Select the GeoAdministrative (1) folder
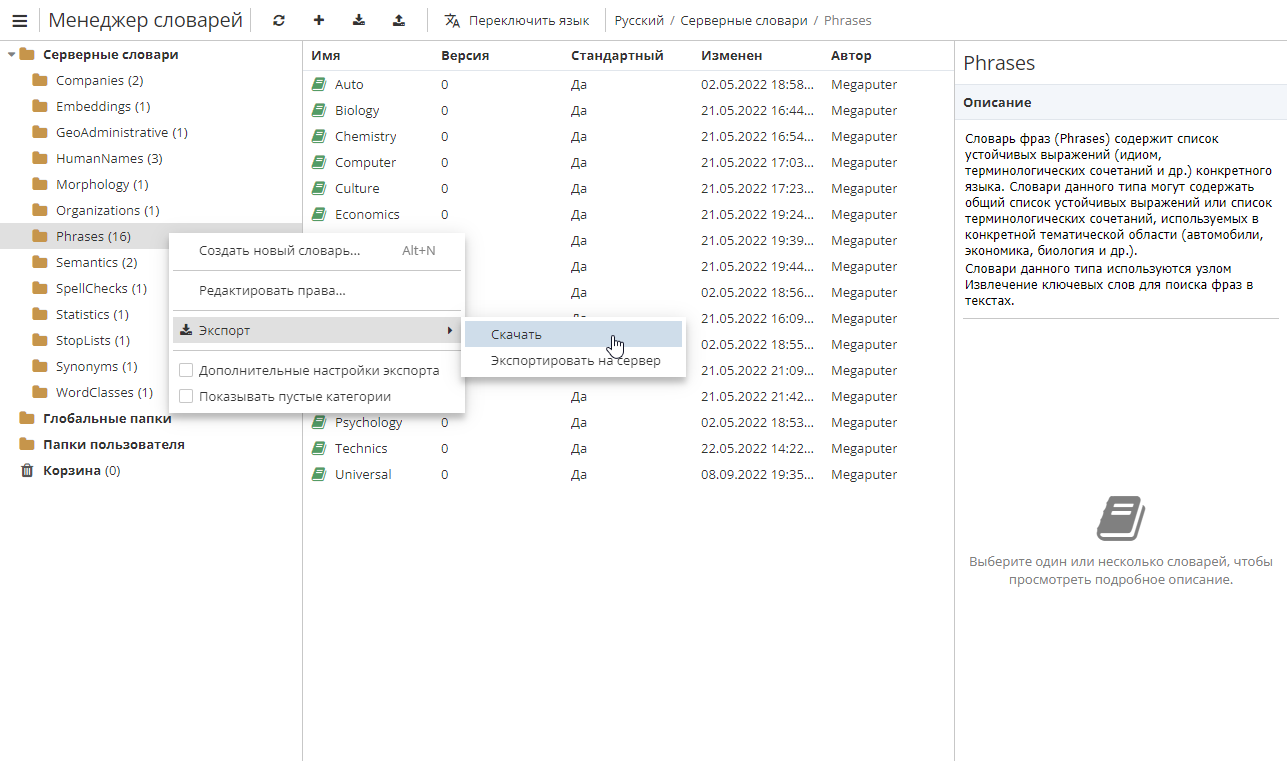This screenshot has width=1287, height=761. tap(122, 132)
